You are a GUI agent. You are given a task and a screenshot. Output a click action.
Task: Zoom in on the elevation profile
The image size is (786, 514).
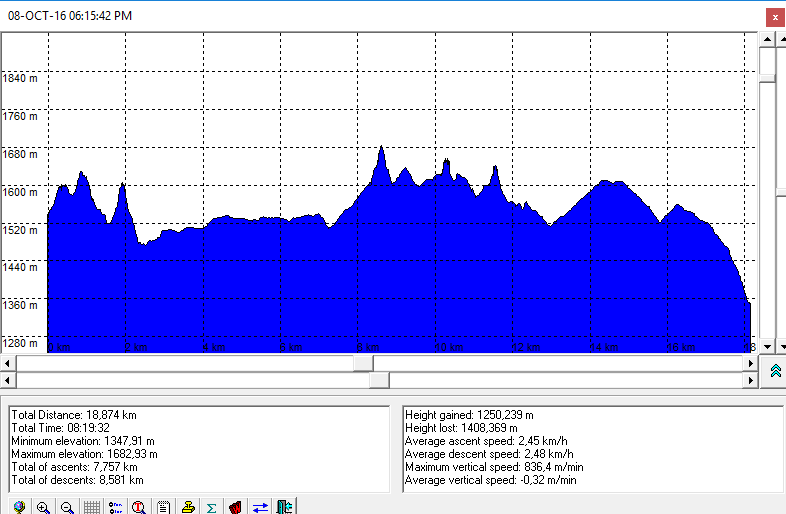43,506
